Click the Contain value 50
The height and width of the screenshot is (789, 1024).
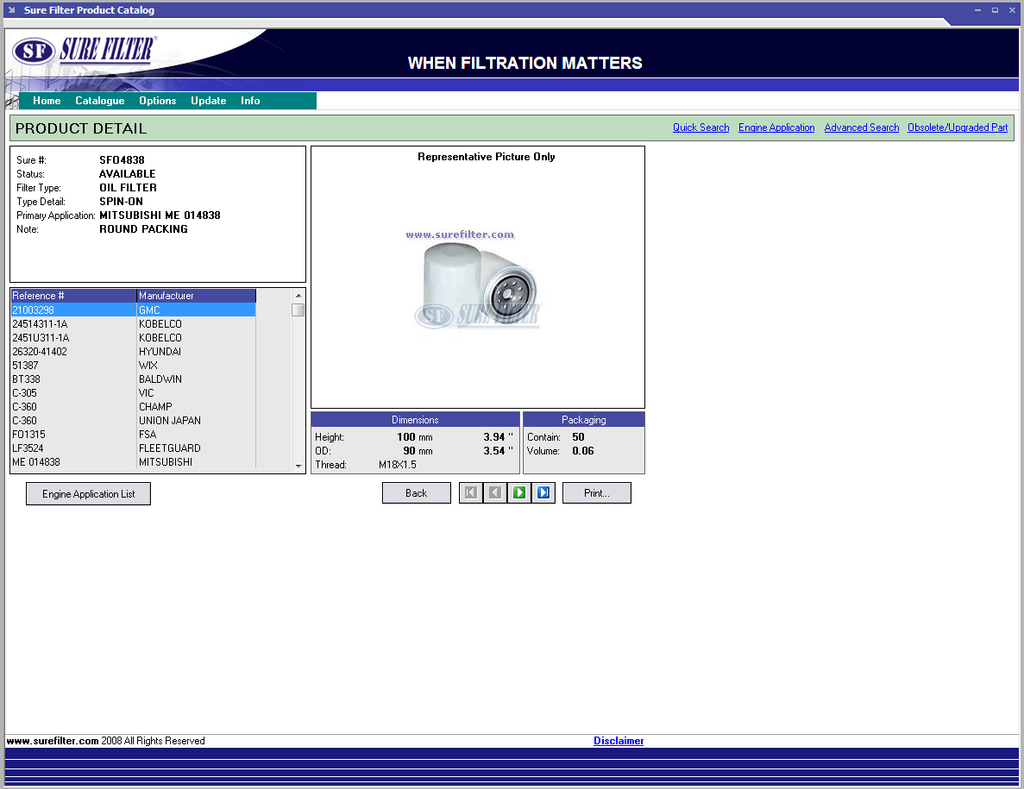[x=579, y=437]
